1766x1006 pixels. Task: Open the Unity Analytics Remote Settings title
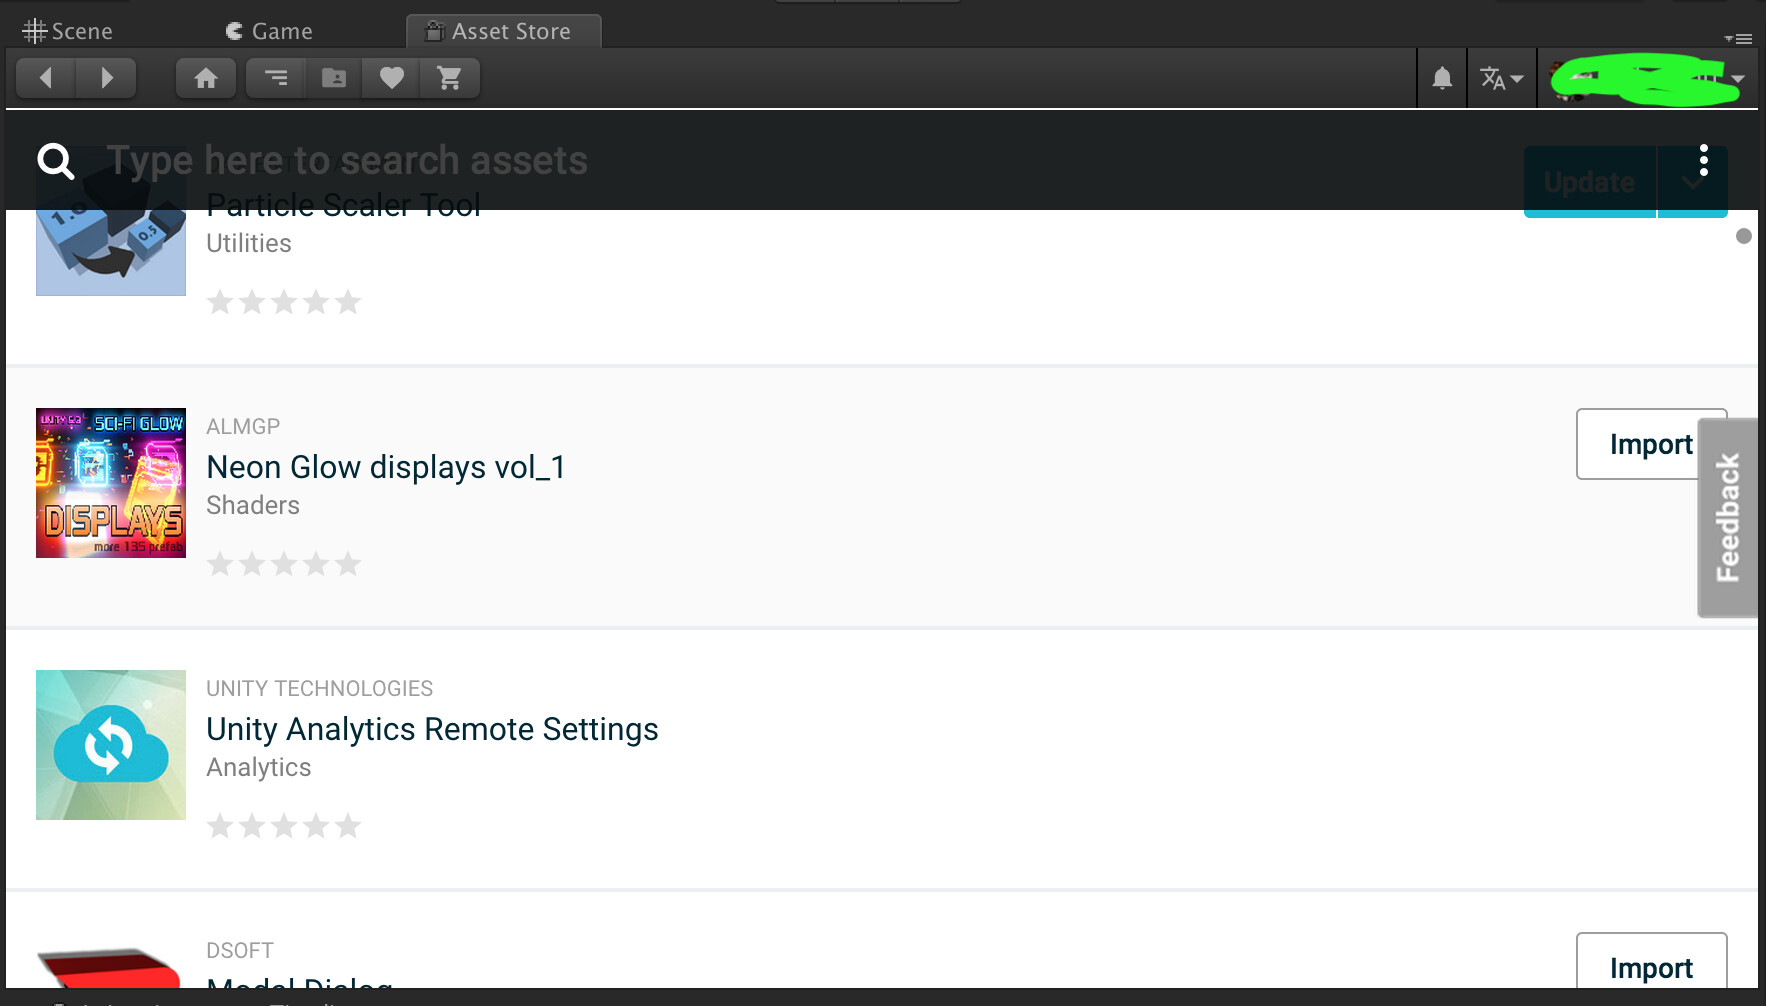(x=432, y=729)
